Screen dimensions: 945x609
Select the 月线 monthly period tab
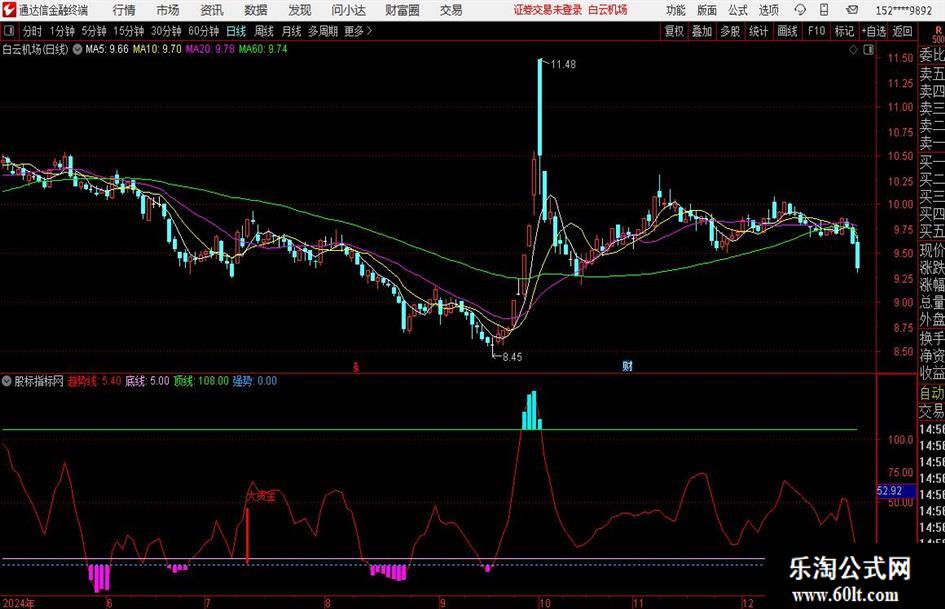292,31
